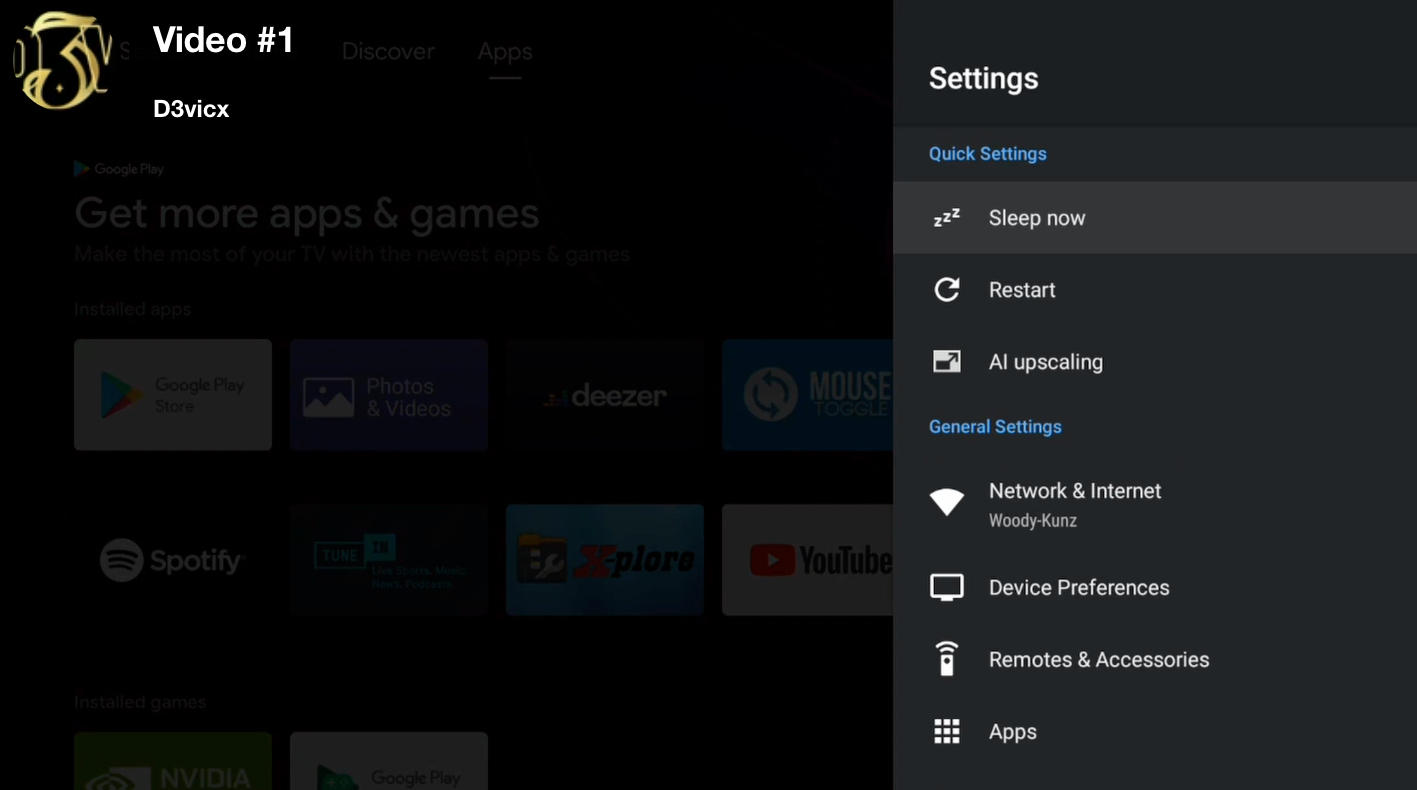Viewport: 1417px width, 790px height.
Task: Click the Installed games label
Action: point(140,702)
